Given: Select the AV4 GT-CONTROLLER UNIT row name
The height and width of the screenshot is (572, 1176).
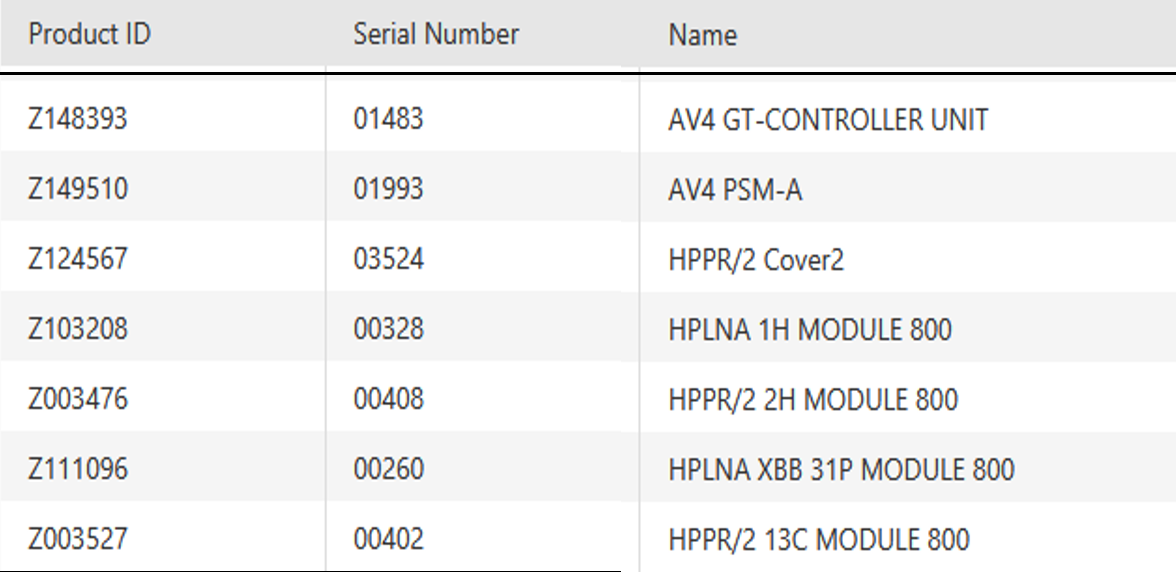Looking at the screenshot, I should [828, 120].
